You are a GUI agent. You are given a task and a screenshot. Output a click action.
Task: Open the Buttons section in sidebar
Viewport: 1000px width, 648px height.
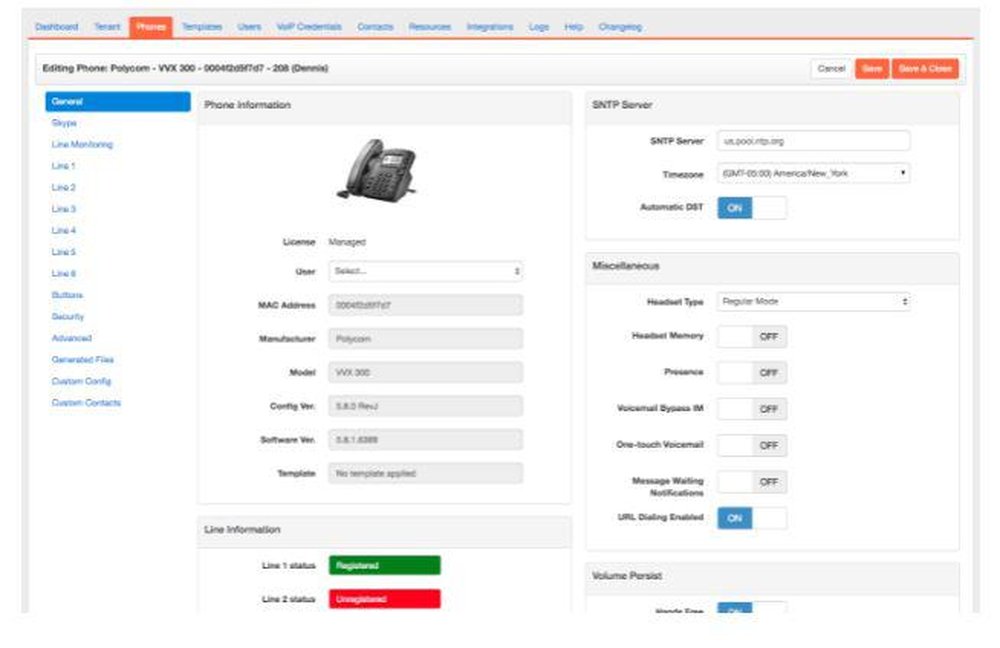pos(68,295)
